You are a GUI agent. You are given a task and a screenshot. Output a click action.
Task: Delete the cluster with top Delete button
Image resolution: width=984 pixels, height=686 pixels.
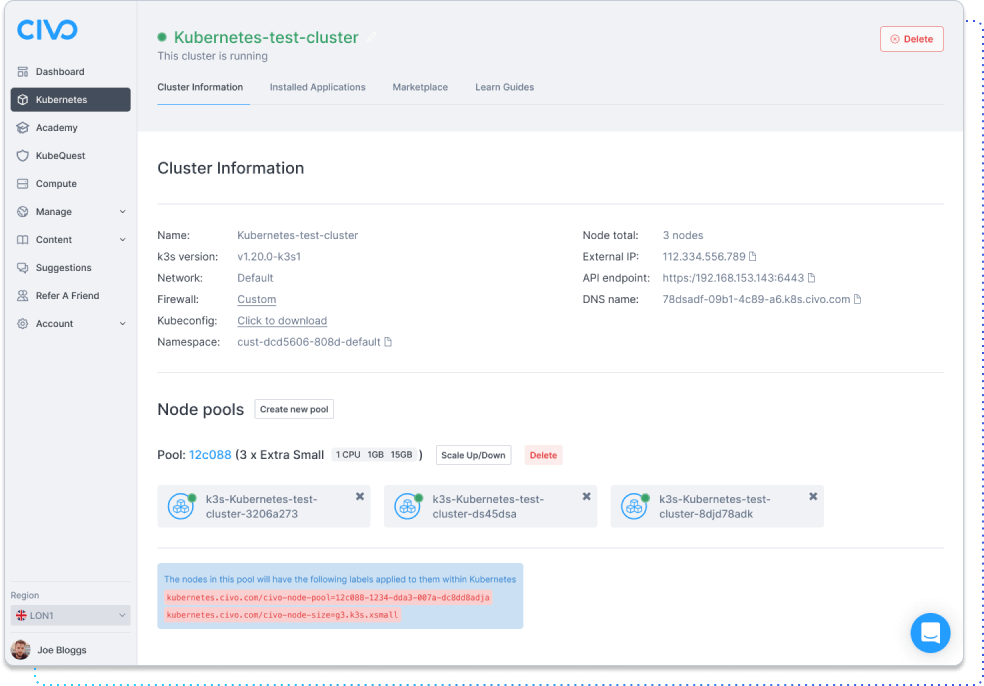(911, 39)
